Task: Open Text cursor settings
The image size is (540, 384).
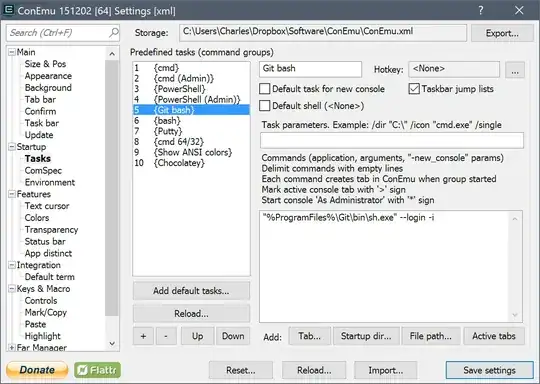Action: pos(47,206)
